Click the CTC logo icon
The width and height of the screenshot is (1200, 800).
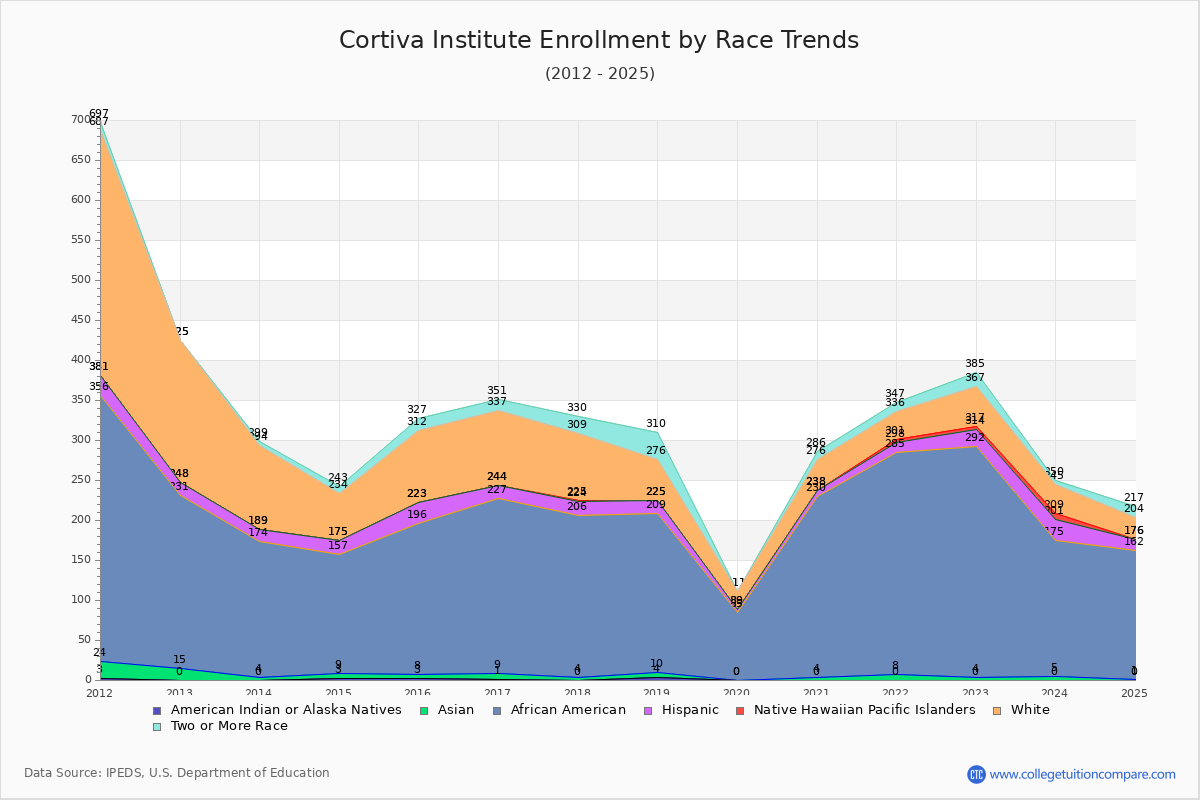pos(976,774)
